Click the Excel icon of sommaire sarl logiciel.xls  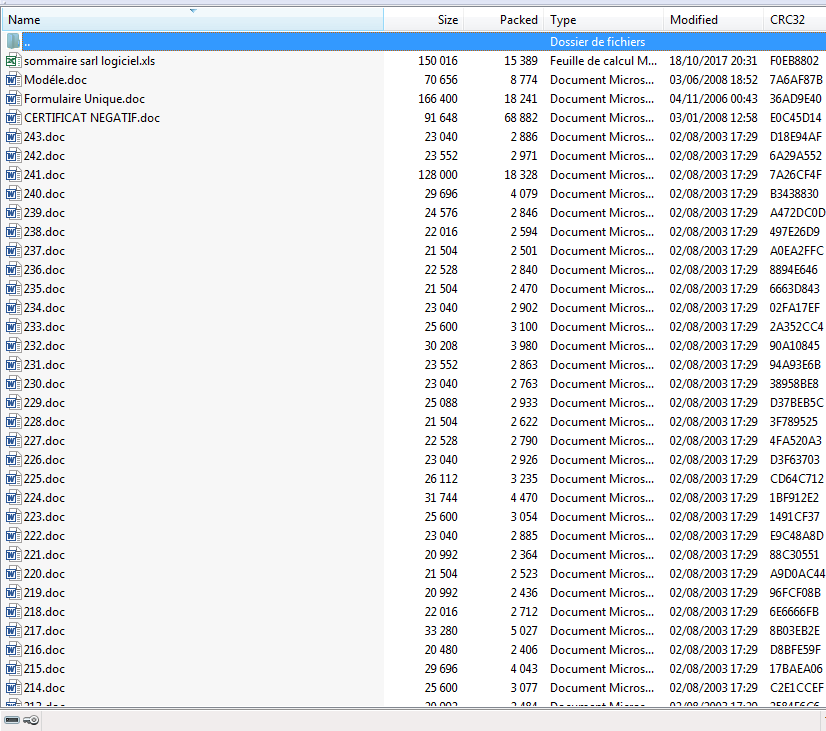13,61
